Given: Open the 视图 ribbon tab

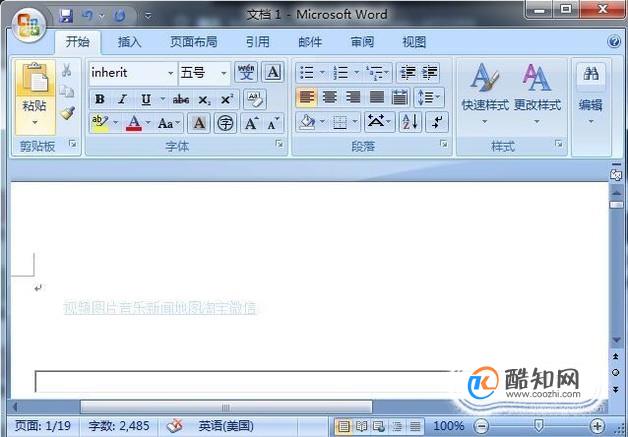Looking at the screenshot, I should click(x=414, y=42).
